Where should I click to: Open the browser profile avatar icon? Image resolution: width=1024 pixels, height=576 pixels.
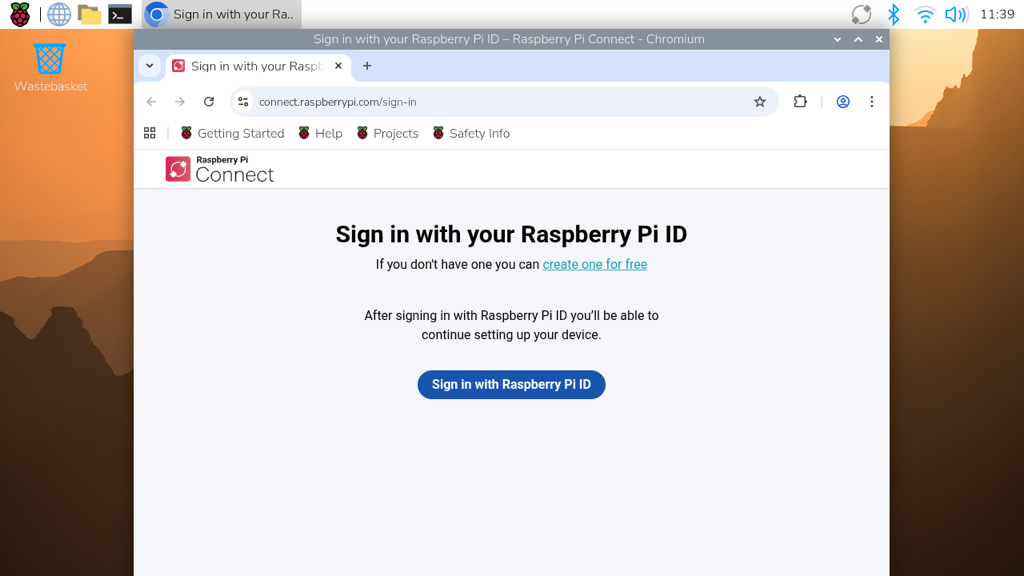843,101
